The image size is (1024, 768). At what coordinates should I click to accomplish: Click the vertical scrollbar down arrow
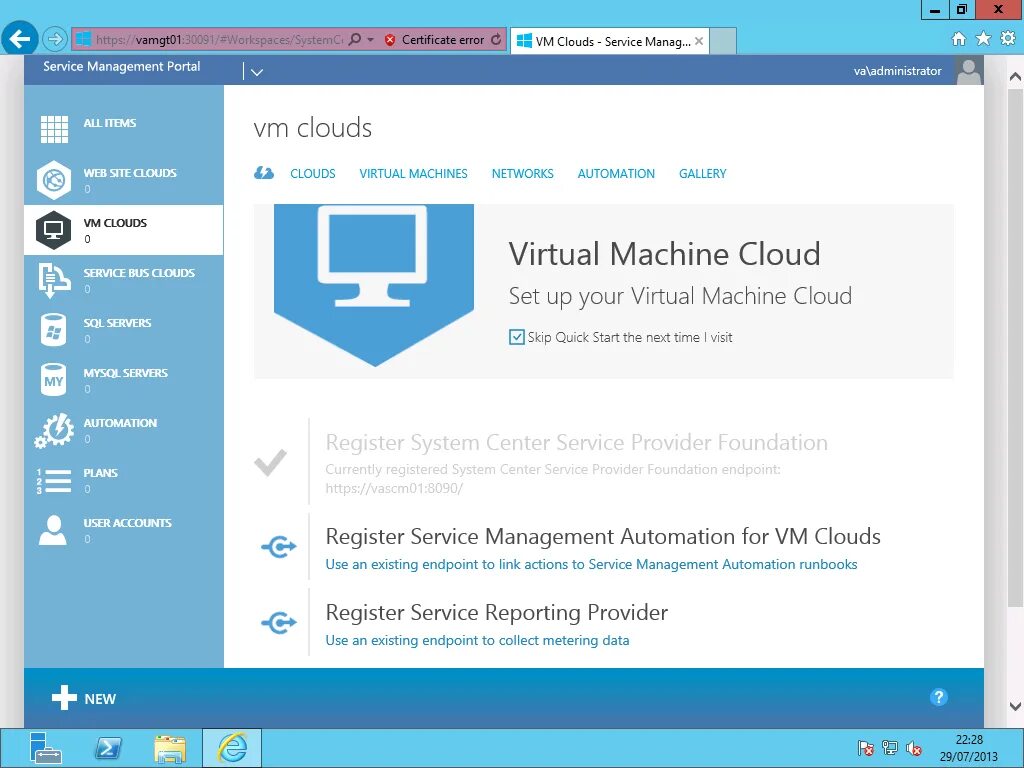coord(1015,706)
